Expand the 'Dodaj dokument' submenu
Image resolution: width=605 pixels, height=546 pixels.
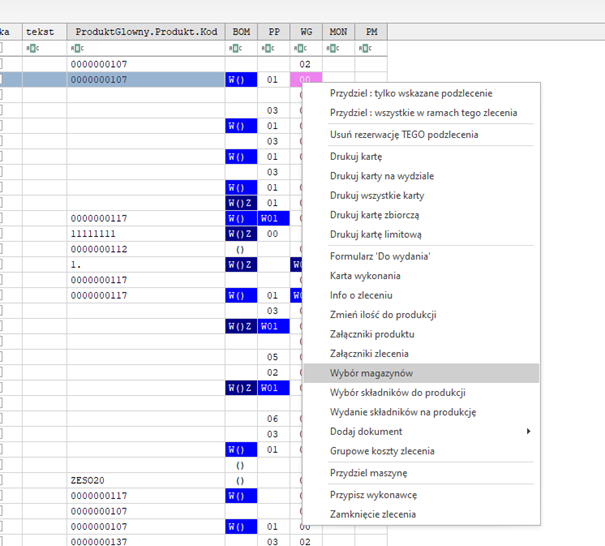421,431
